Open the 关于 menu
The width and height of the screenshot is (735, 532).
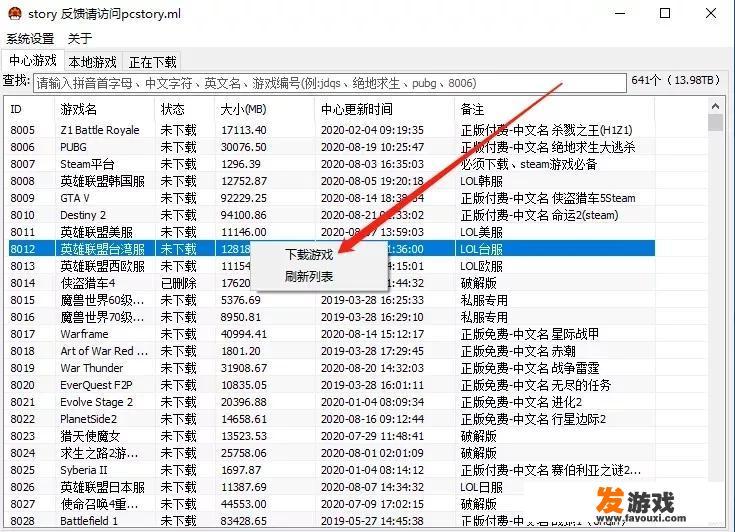(x=80, y=38)
